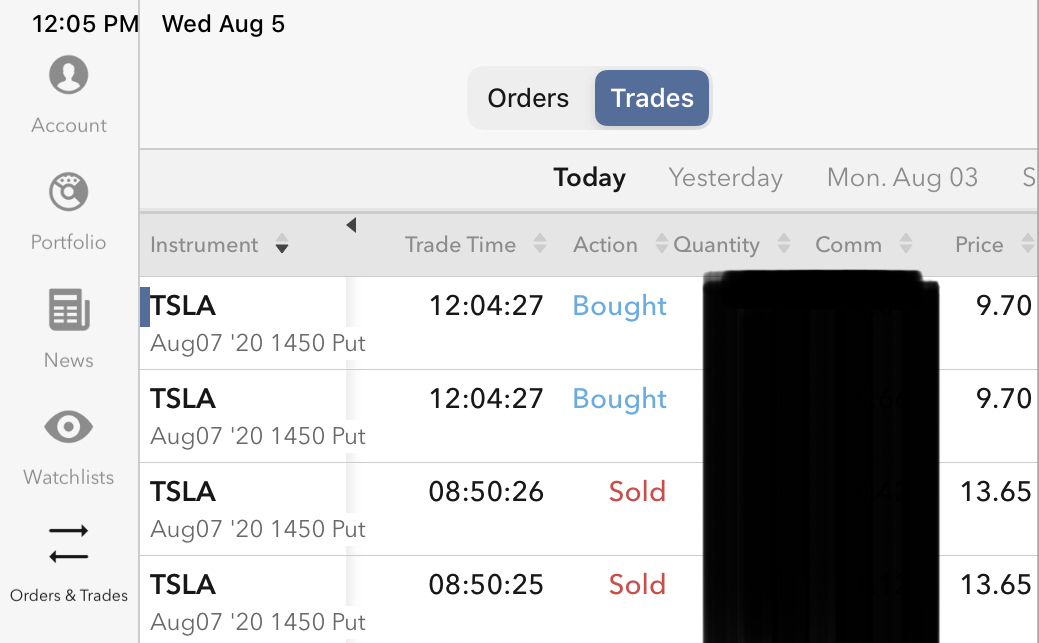Open the Account profile icon
The width and height of the screenshot is (1039, 643).
point(68,76)
